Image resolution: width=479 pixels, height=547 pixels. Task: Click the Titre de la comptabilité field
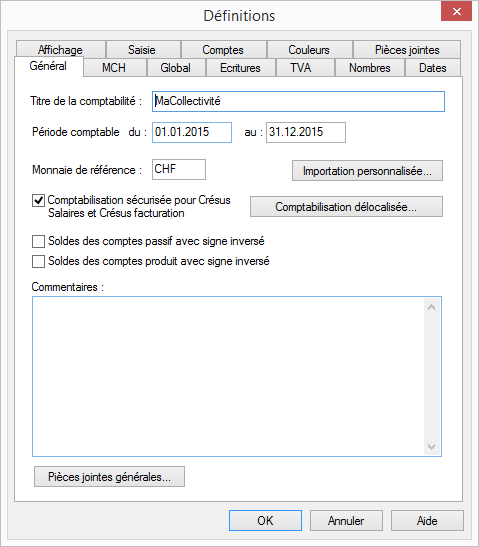(298, 102)
